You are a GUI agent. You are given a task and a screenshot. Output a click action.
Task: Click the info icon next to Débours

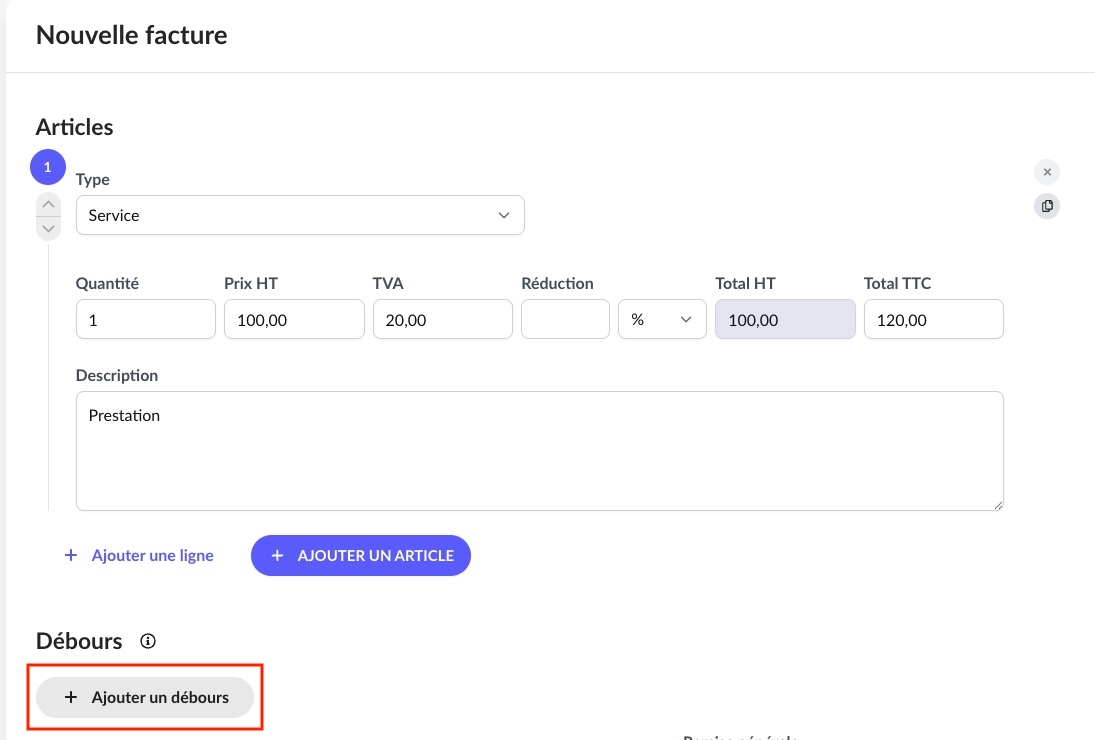coord(148,641)
